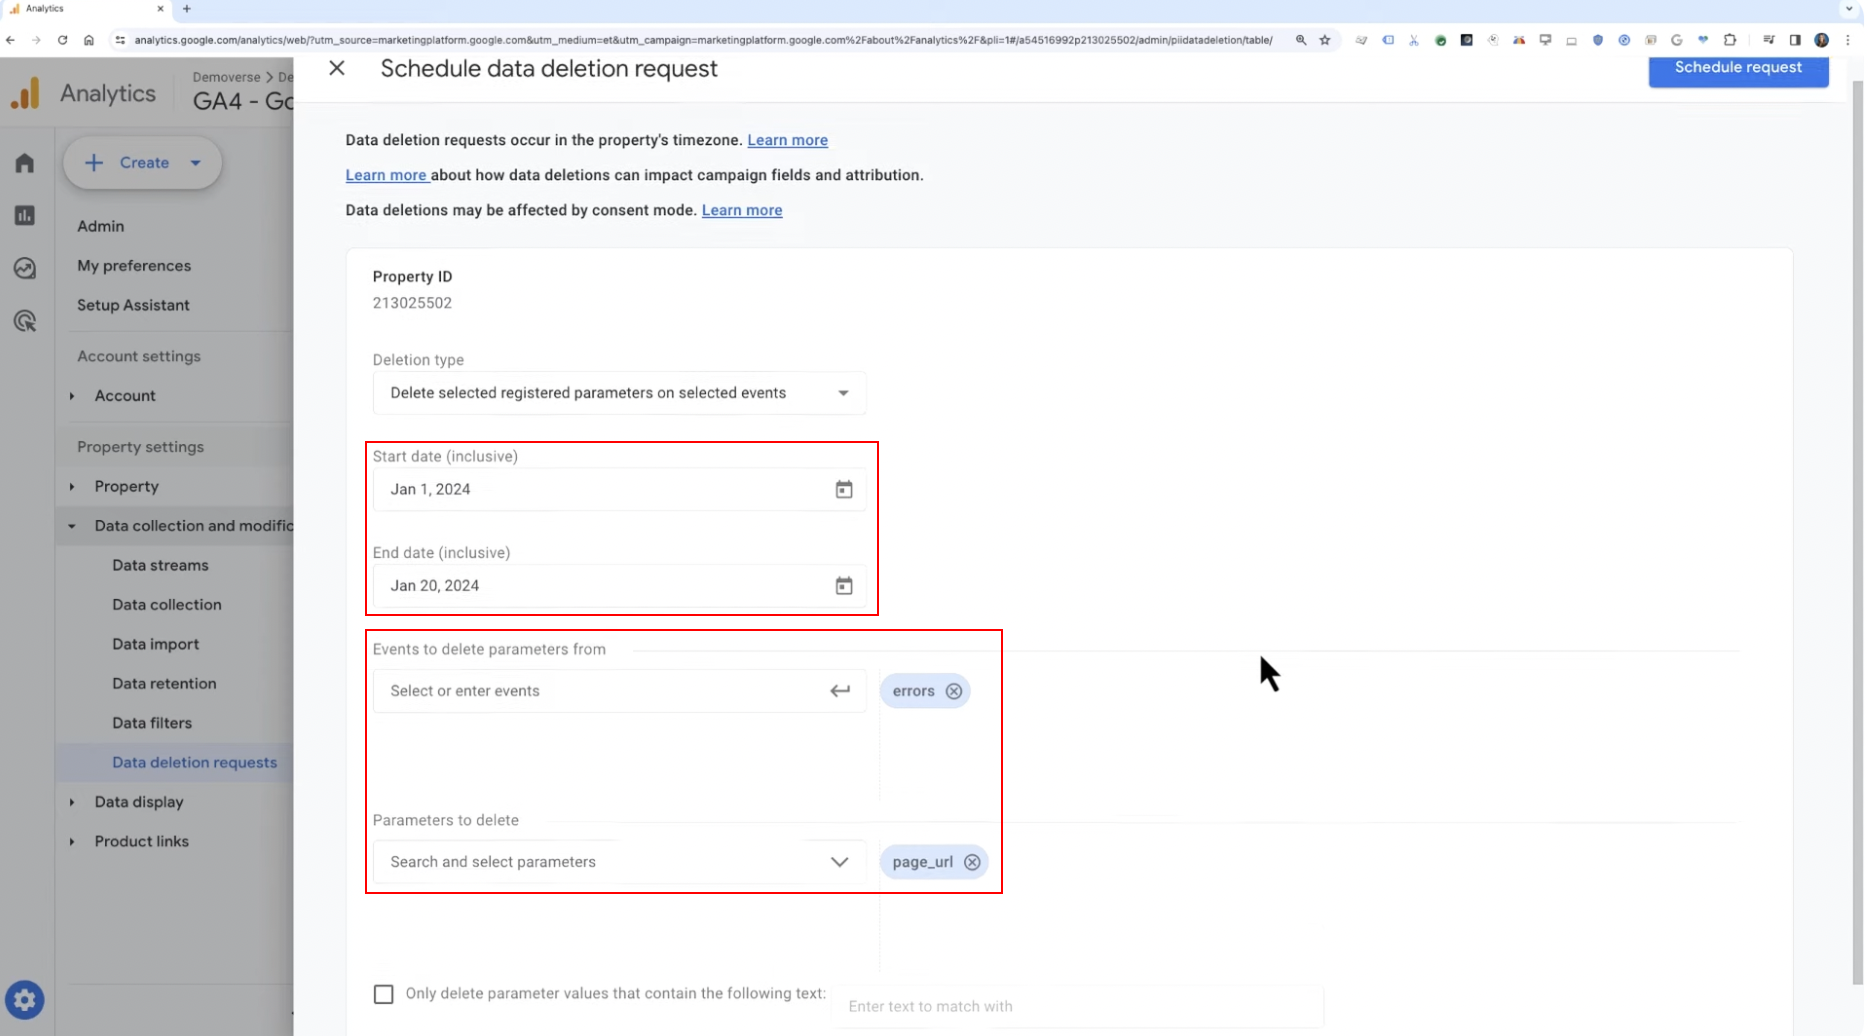Close the Schedule data deletion request panel
Screen dimensions: 1868x1036
tap(337, 68)
